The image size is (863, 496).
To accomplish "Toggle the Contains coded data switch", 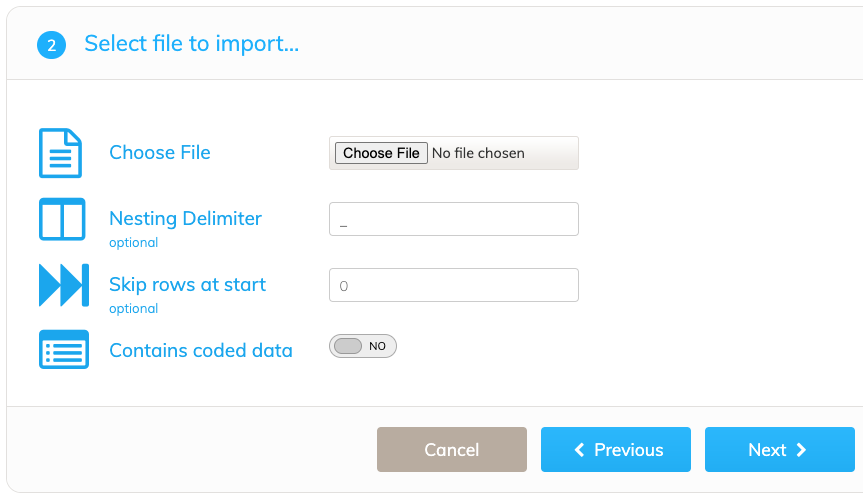I will pos(363,346).
